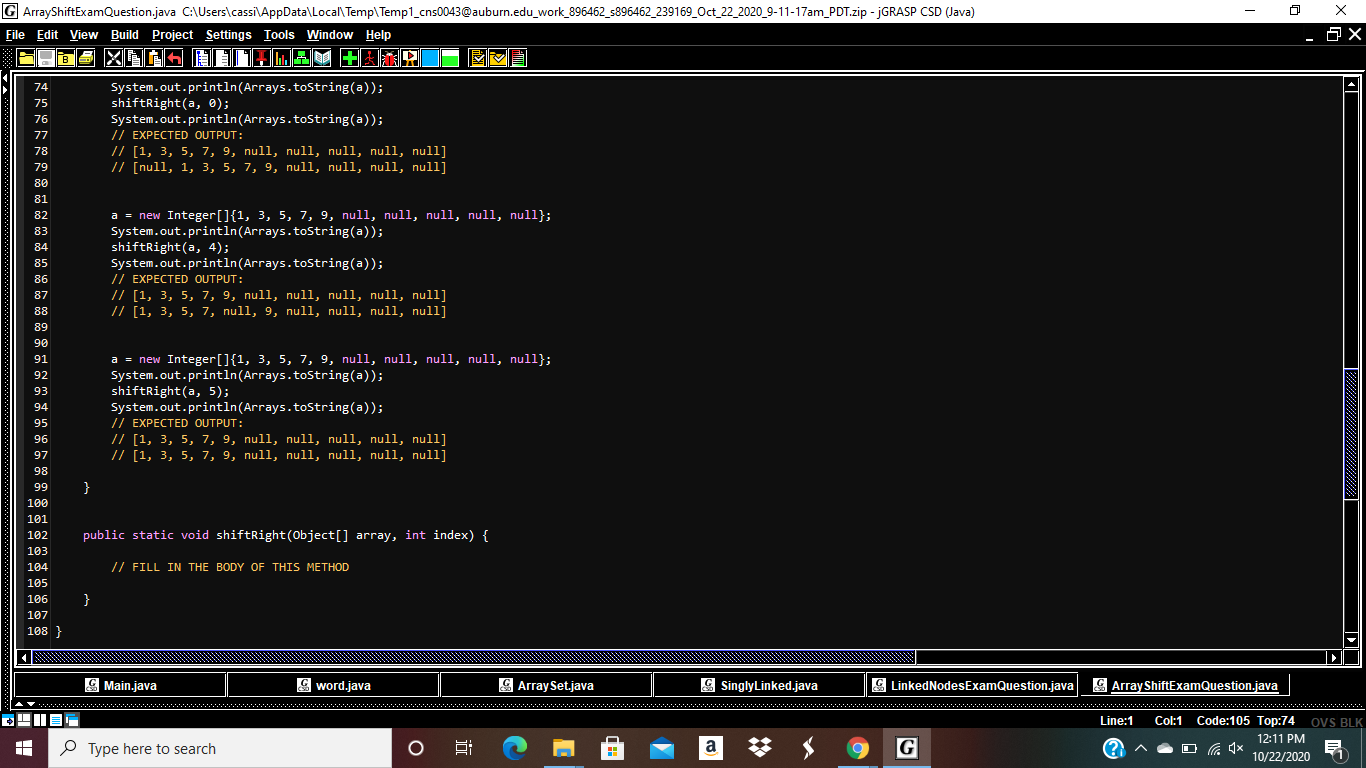
Task: Click the Open File folder icon
Action: tap(27, 58)
